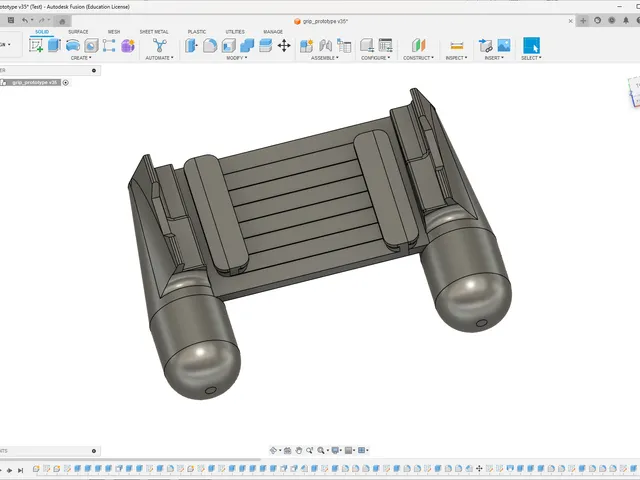This screenshot has height=480, width=640.
Task: Switch to the Utilities tab
Action: (235, 32)
